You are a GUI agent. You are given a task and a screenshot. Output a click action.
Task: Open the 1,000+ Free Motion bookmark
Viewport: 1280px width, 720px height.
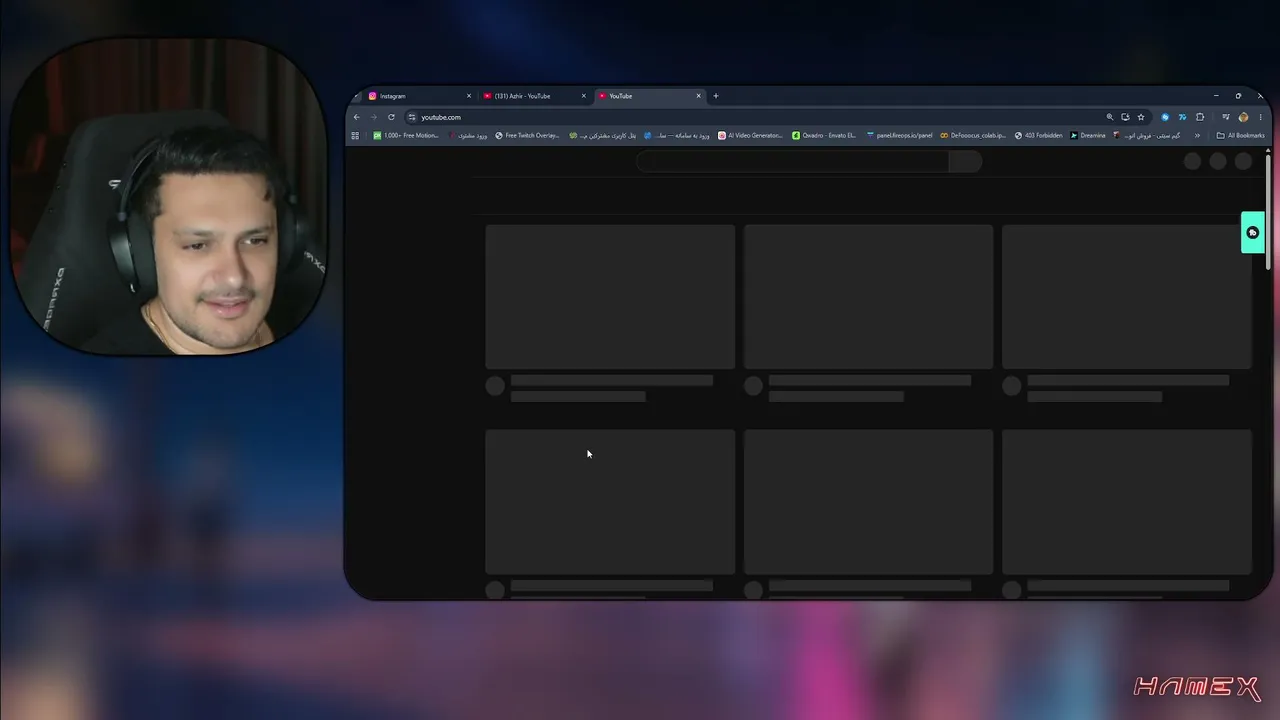click(x=406, y=136)
